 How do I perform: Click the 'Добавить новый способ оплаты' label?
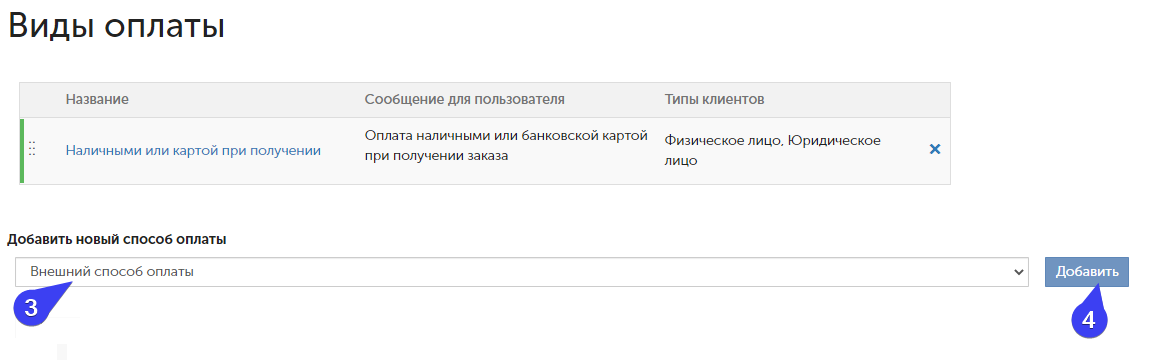point(117,240)
